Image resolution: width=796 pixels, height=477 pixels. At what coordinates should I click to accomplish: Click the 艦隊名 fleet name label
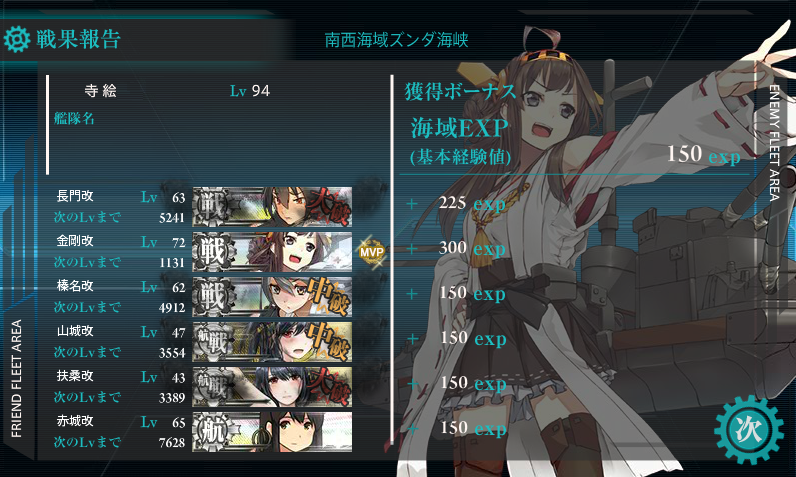74,119
